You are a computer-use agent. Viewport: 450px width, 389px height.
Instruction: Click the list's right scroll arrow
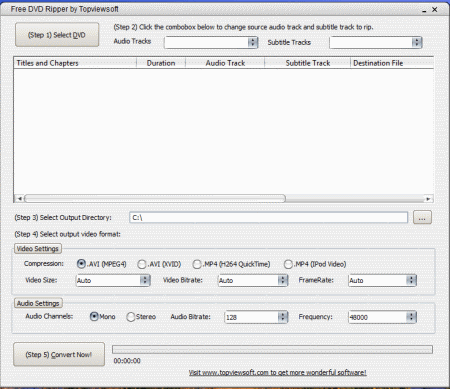click(428, 199)
